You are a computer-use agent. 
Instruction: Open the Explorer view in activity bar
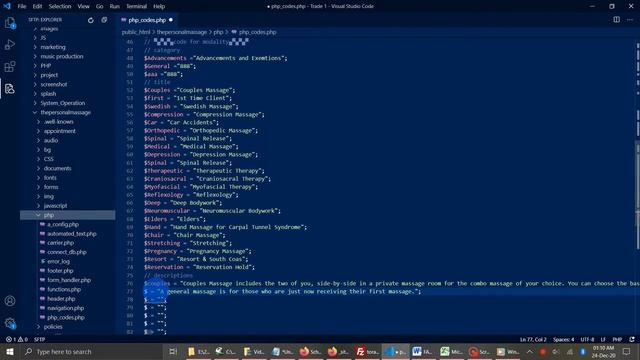coord(10,23)
